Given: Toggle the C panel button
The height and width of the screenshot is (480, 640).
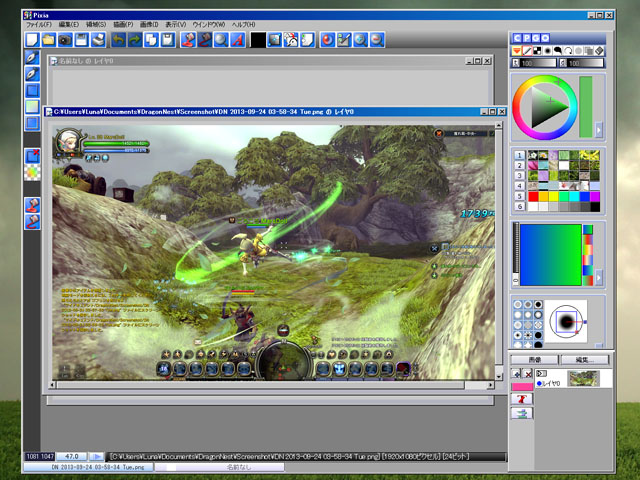Looking at the screenshot, I should tap(518, 38).
